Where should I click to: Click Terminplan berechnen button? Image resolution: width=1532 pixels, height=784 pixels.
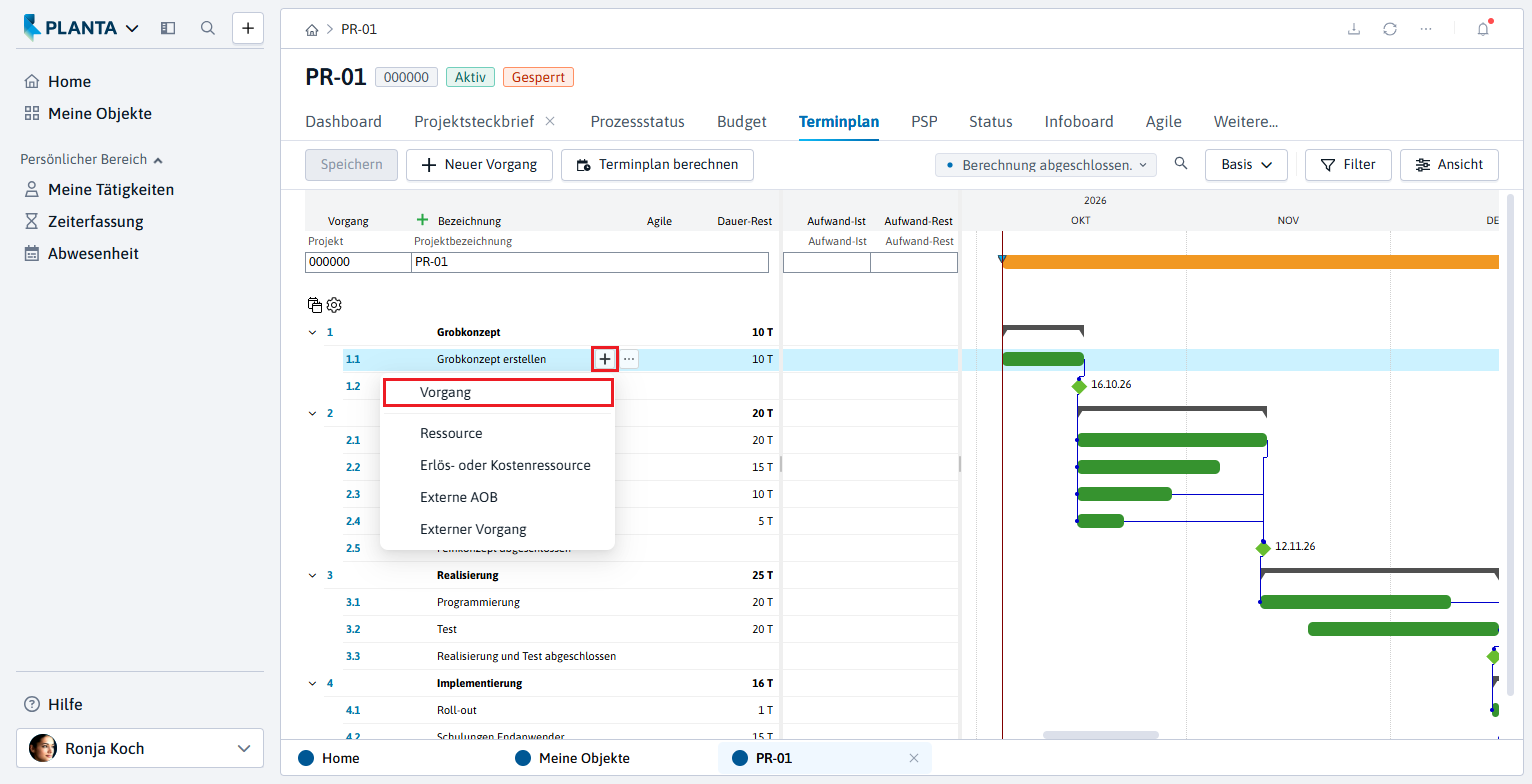click(x=657, y=165)
